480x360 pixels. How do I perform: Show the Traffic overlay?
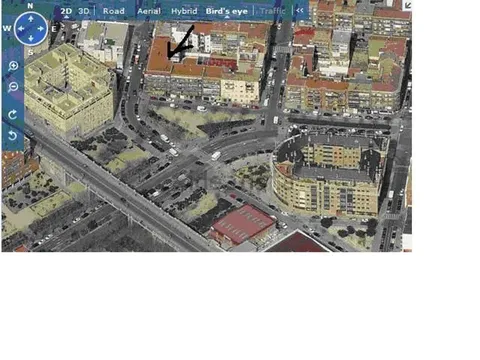click(x=273, y=11)
